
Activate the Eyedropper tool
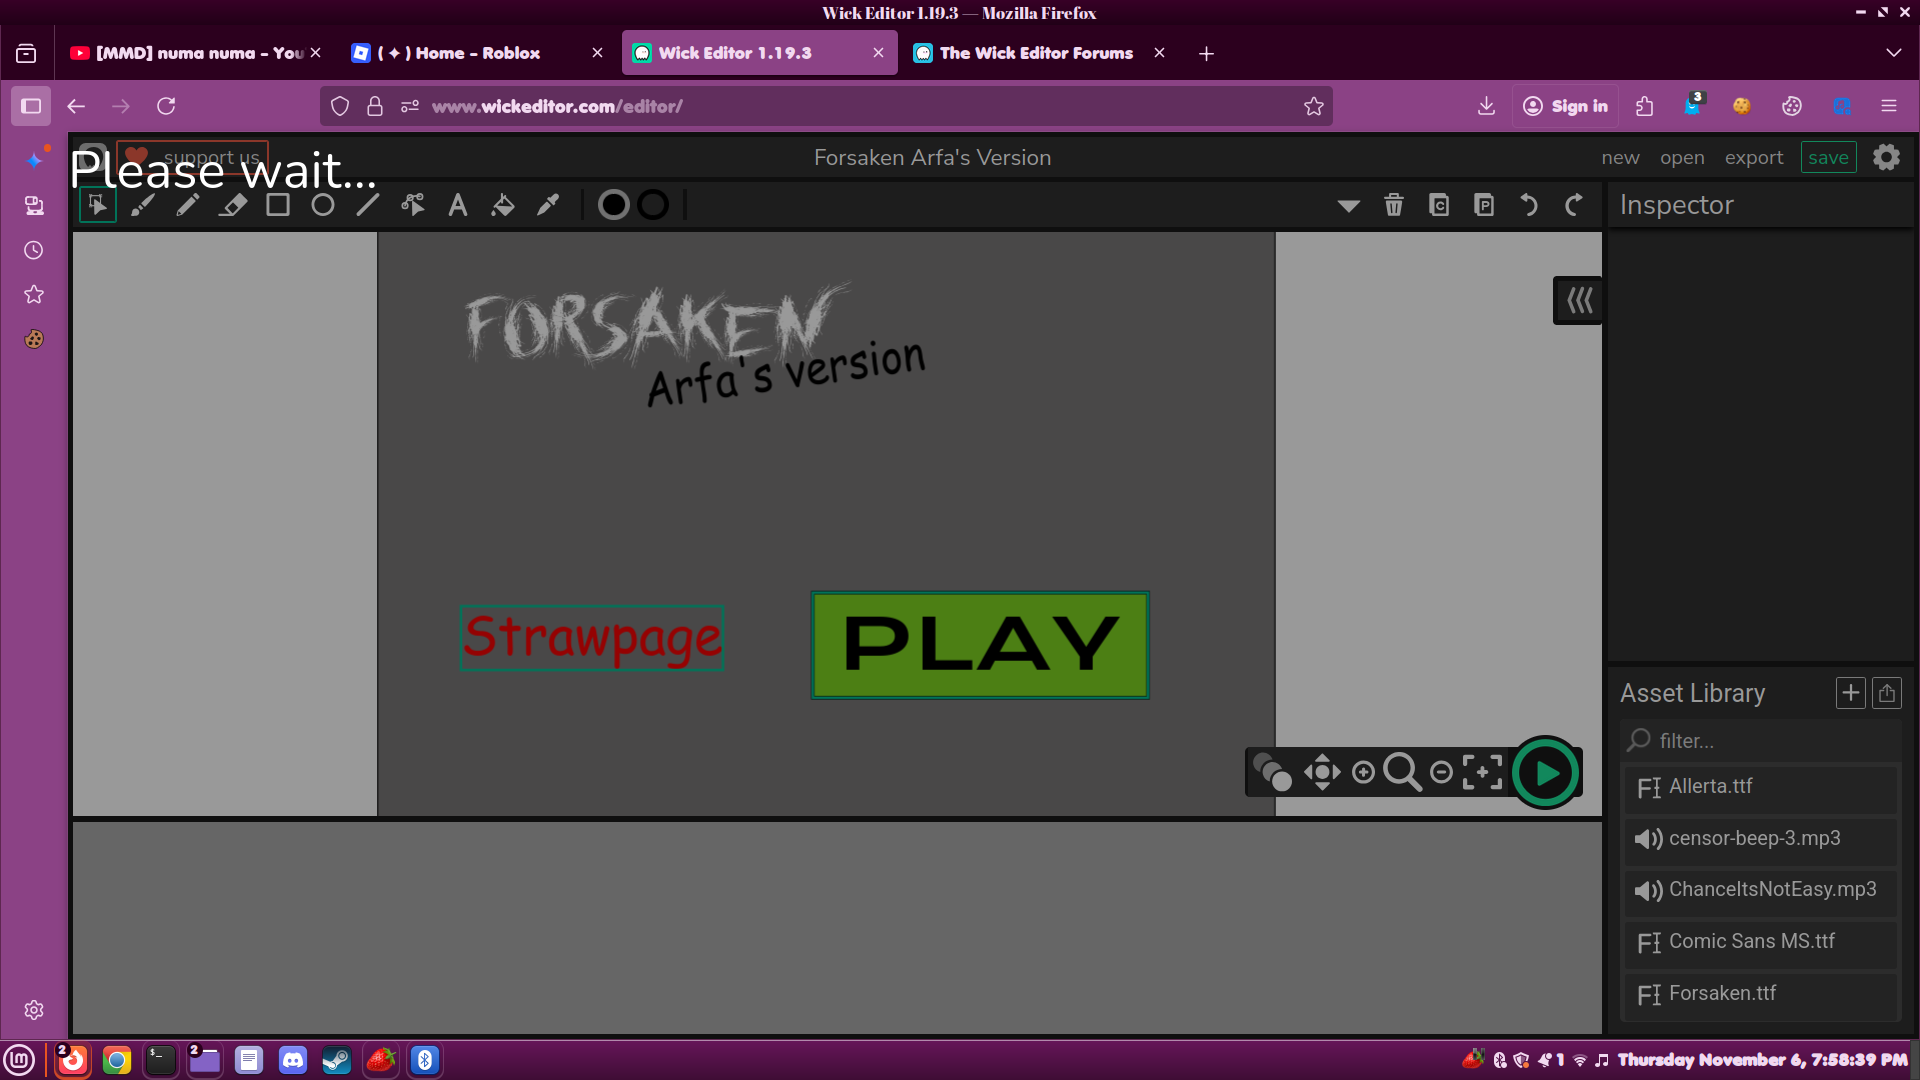point(548,205)
